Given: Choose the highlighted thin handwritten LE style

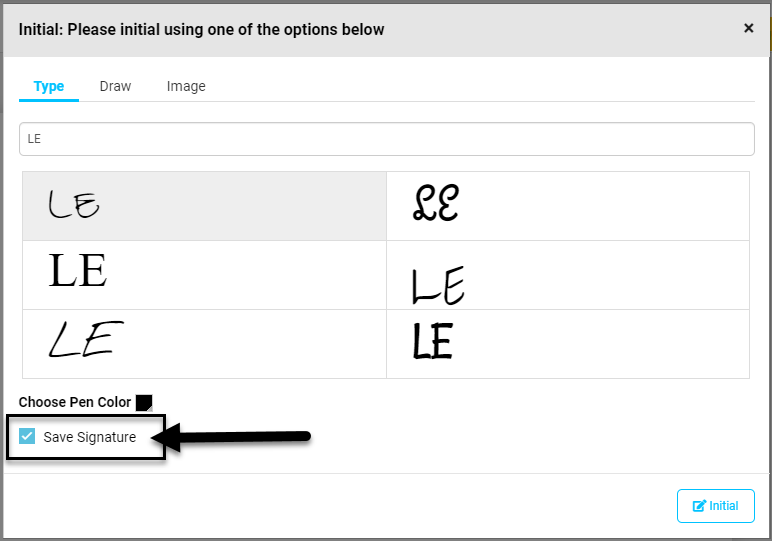Looking at the screenshot, I should (x=204, y=206).
